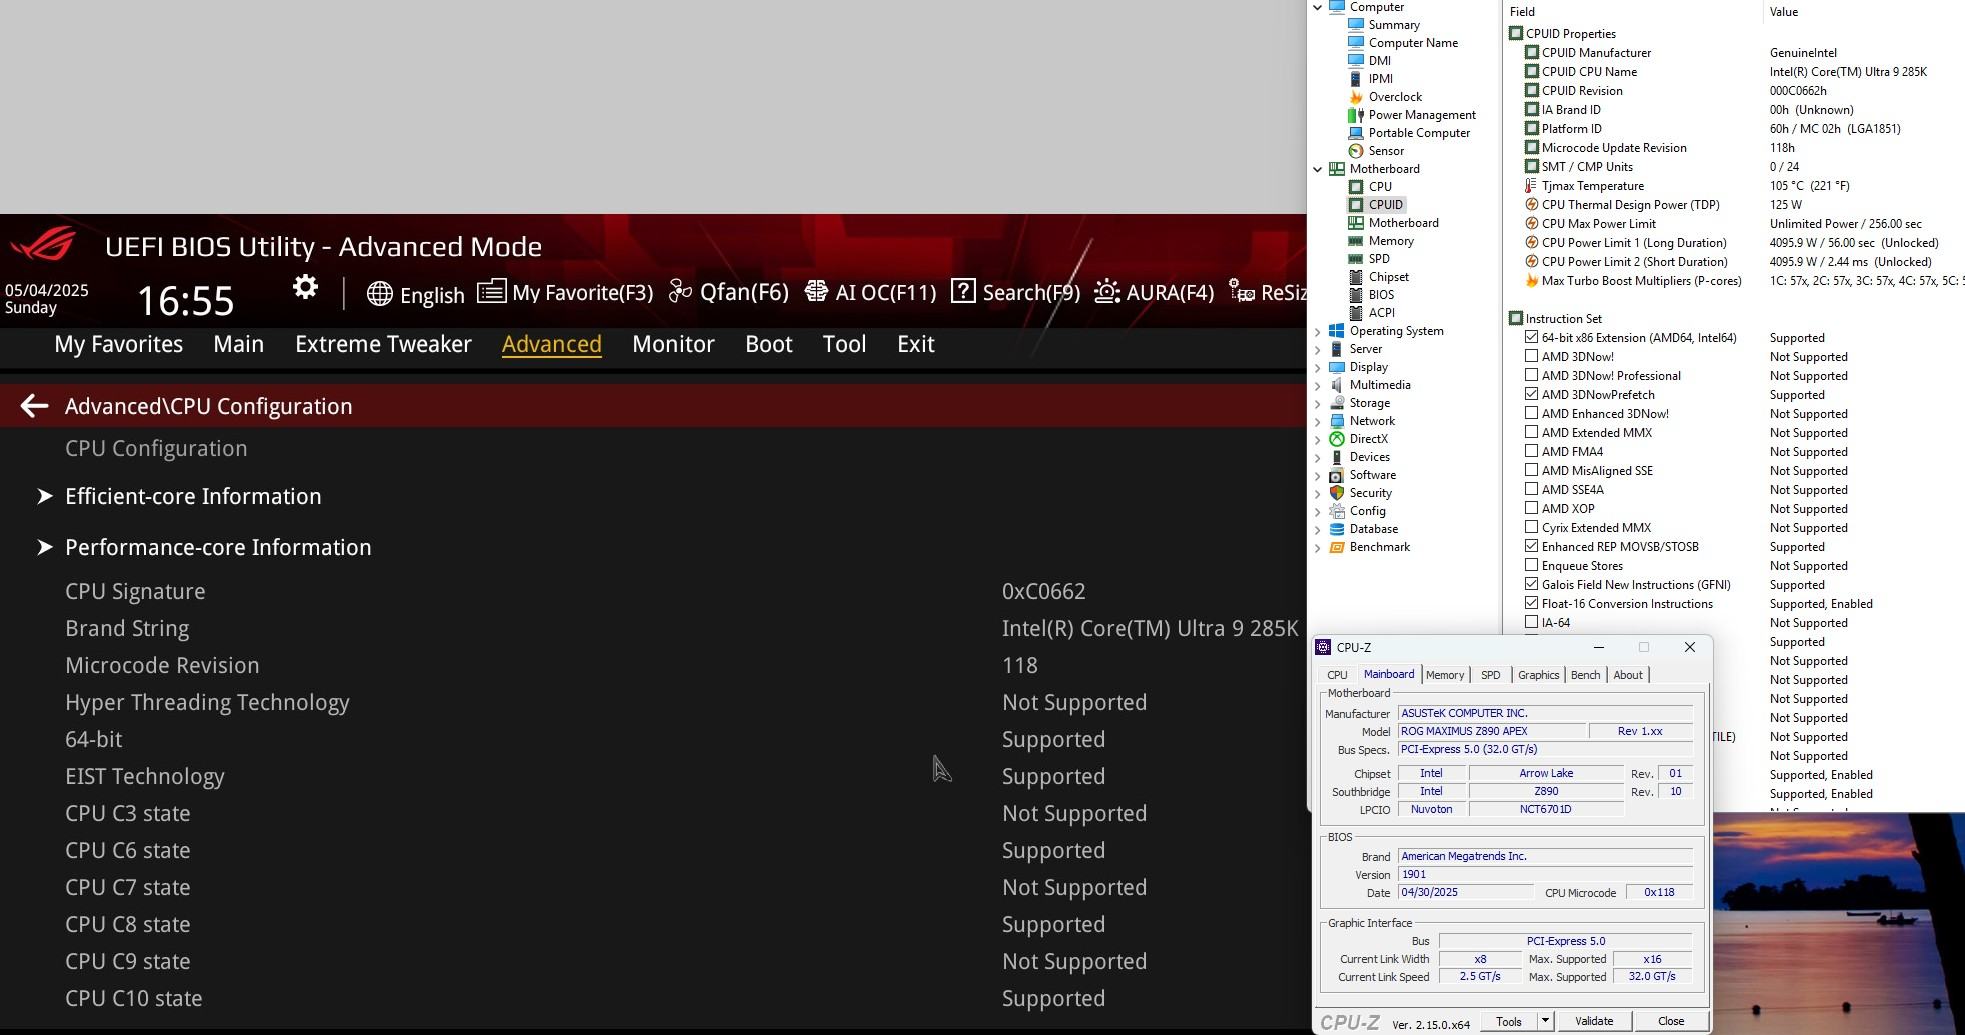Open My Favorite(F3) list

[x=565, y=293]
